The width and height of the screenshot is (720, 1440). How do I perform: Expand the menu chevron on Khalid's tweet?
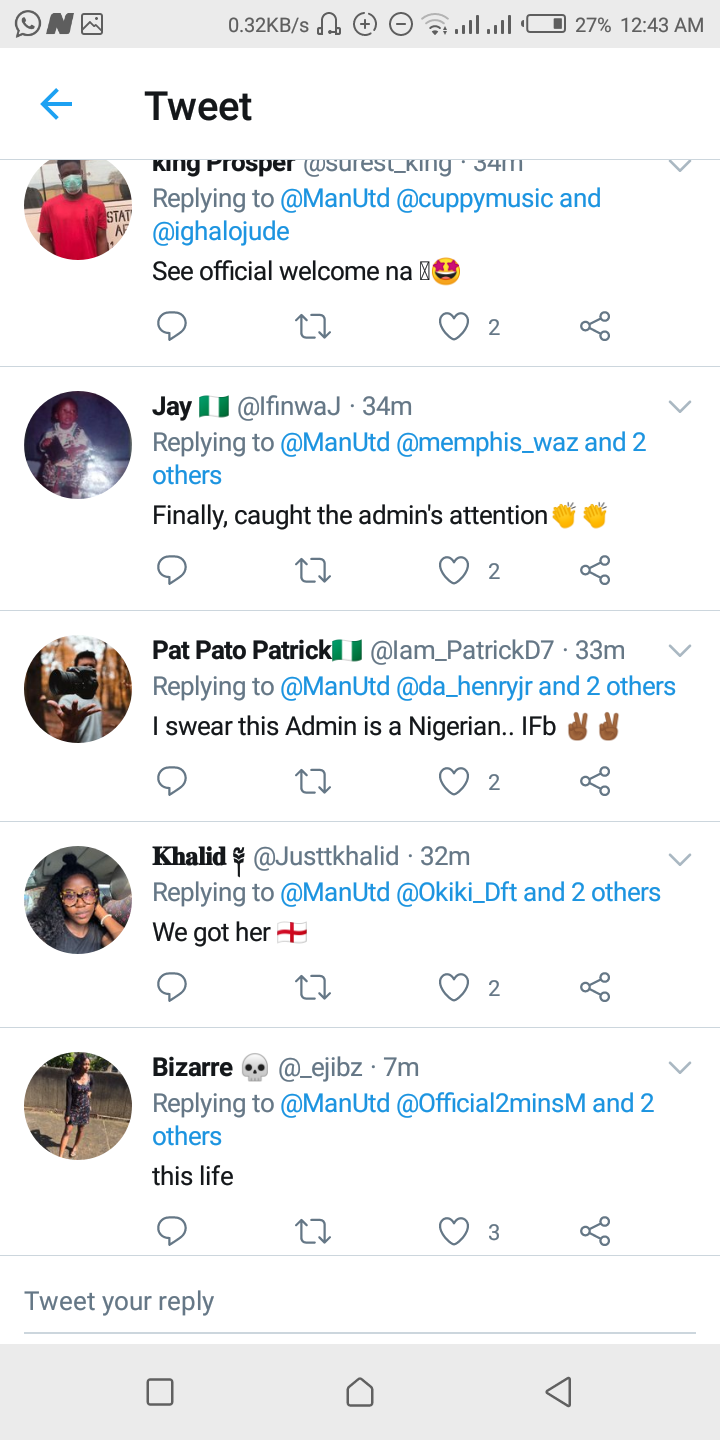[x=680, y=859]
